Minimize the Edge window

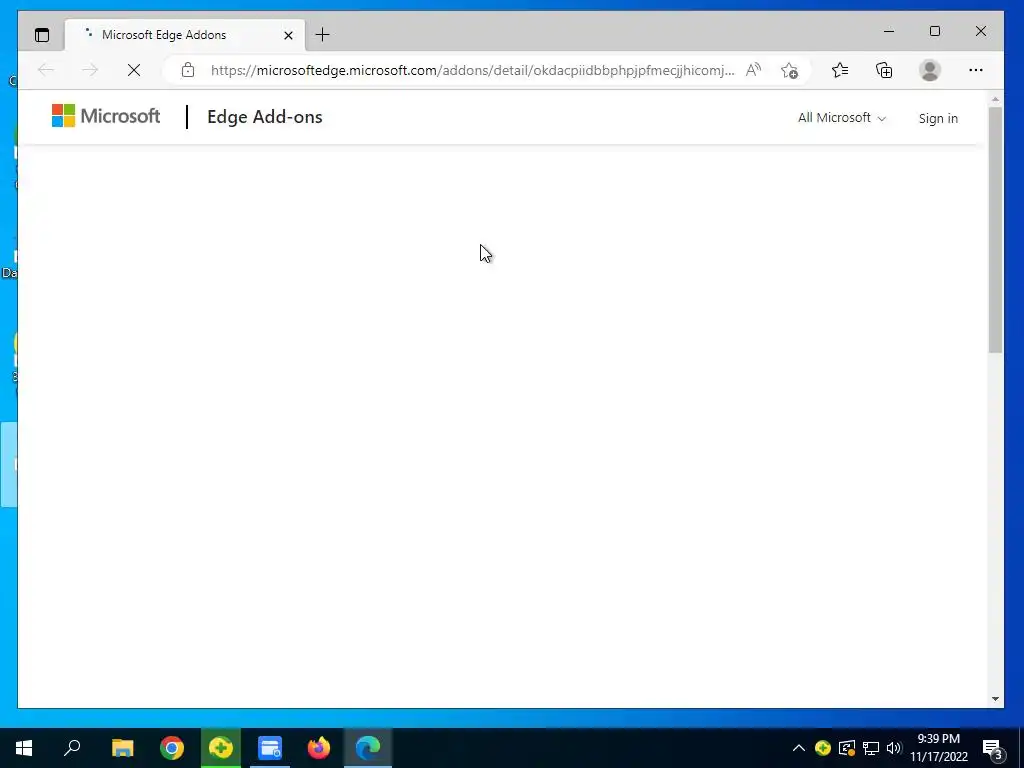pos(889,31)
